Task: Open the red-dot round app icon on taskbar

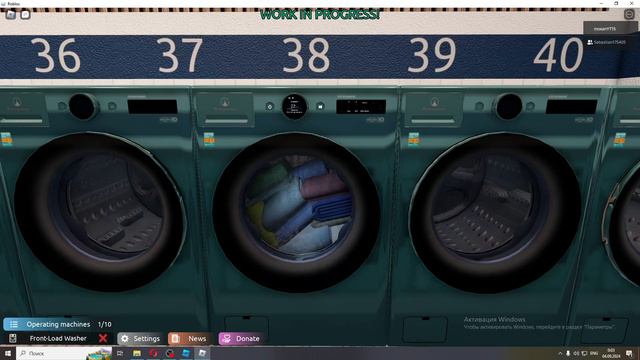Action: click(x=170, y=353)
